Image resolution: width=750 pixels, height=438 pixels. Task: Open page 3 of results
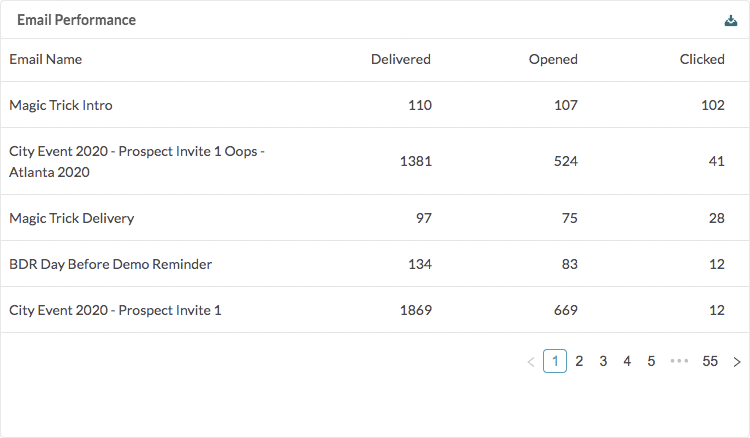(x=603, y=361)
